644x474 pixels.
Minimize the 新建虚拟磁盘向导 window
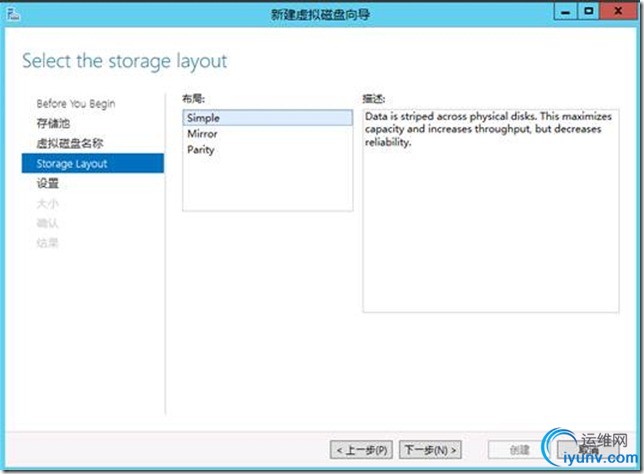(x=565, y=12)
